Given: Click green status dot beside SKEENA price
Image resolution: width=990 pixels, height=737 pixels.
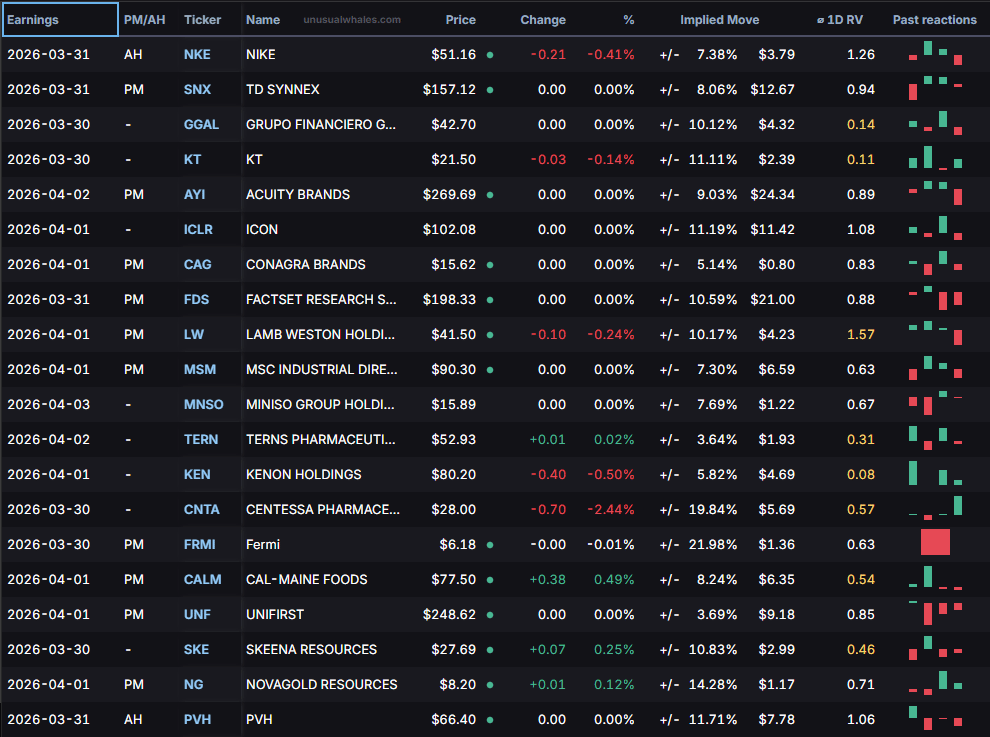Looking at the screenshot, I should (x=490, y=650).
